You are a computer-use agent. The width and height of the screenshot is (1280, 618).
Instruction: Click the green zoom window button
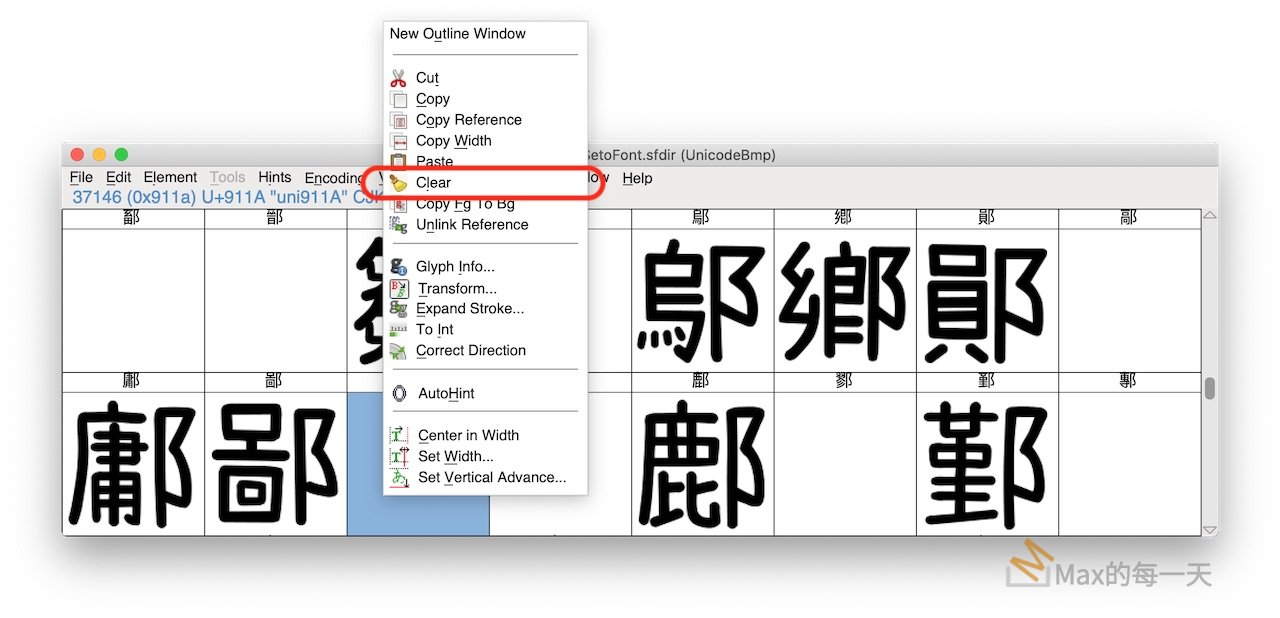coord(122,155)
